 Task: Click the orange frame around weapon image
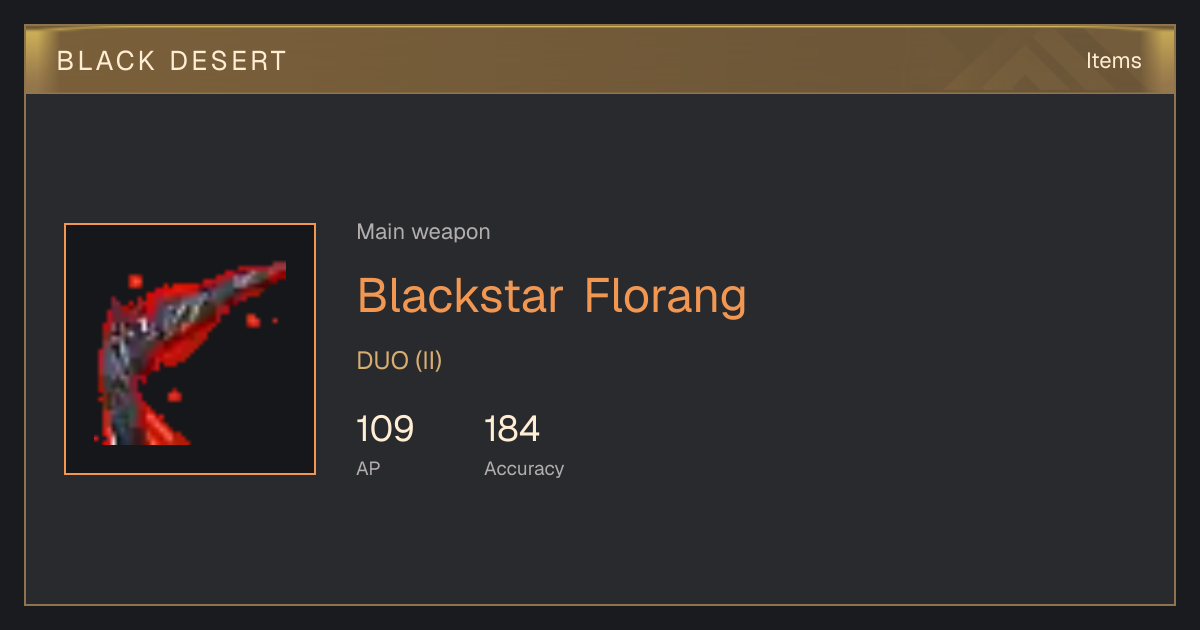190,224
